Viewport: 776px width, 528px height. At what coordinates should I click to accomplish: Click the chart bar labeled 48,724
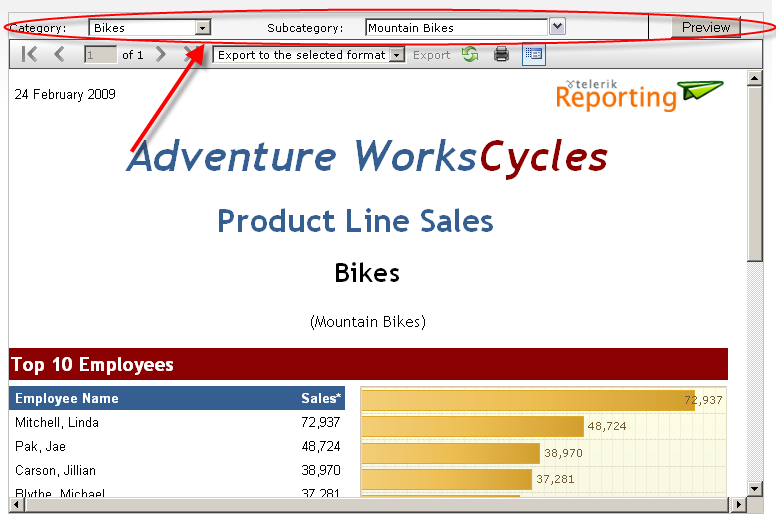(473, 427)
